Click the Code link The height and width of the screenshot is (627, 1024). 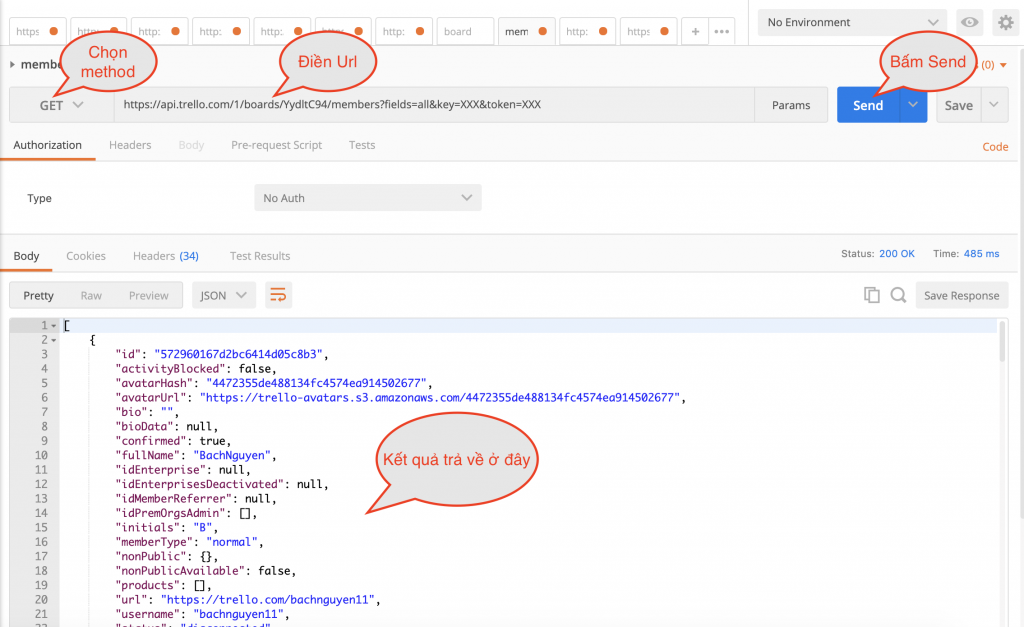coord(995,146)
